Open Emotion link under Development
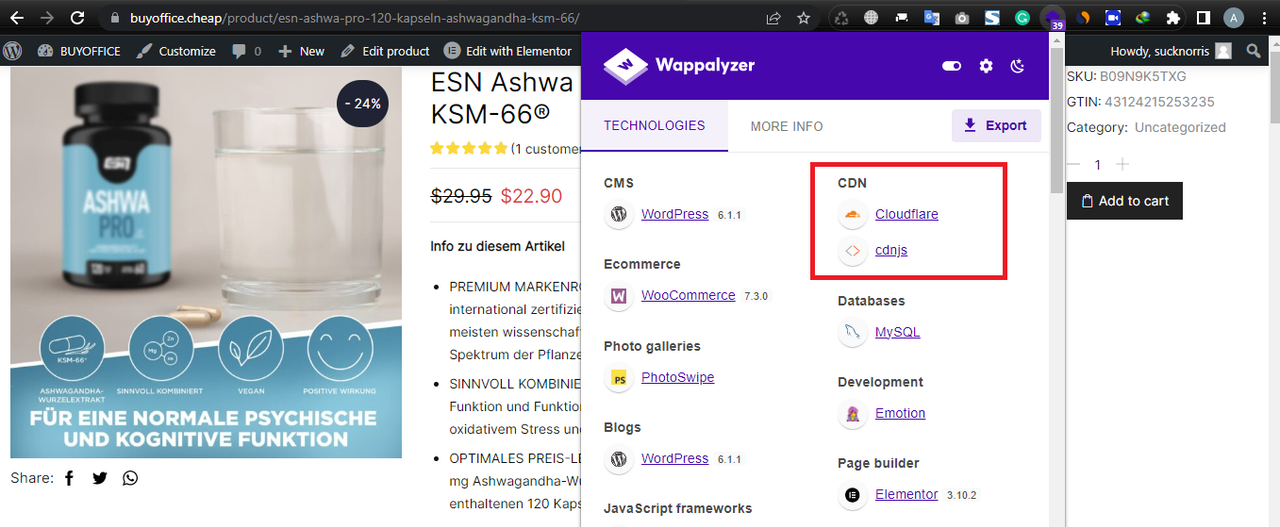 pyautogui.click(x=900, y=413)
